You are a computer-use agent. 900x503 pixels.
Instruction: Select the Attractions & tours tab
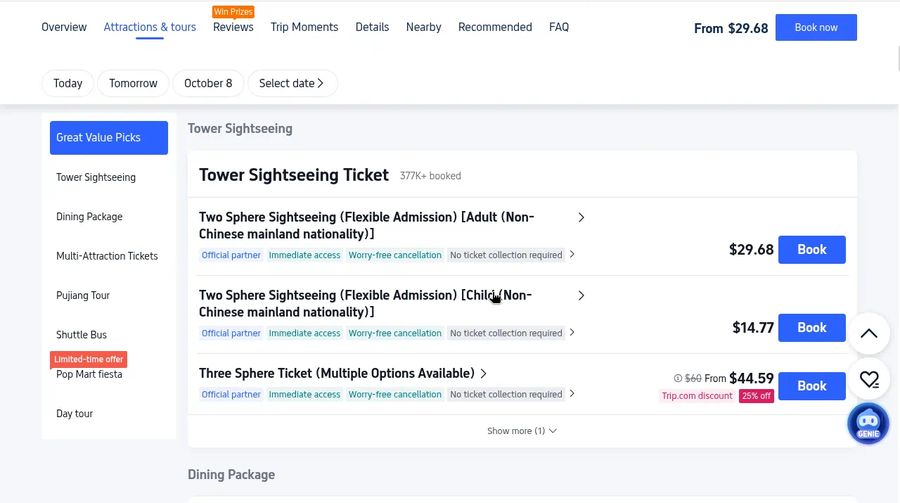(x=150, y=27)
